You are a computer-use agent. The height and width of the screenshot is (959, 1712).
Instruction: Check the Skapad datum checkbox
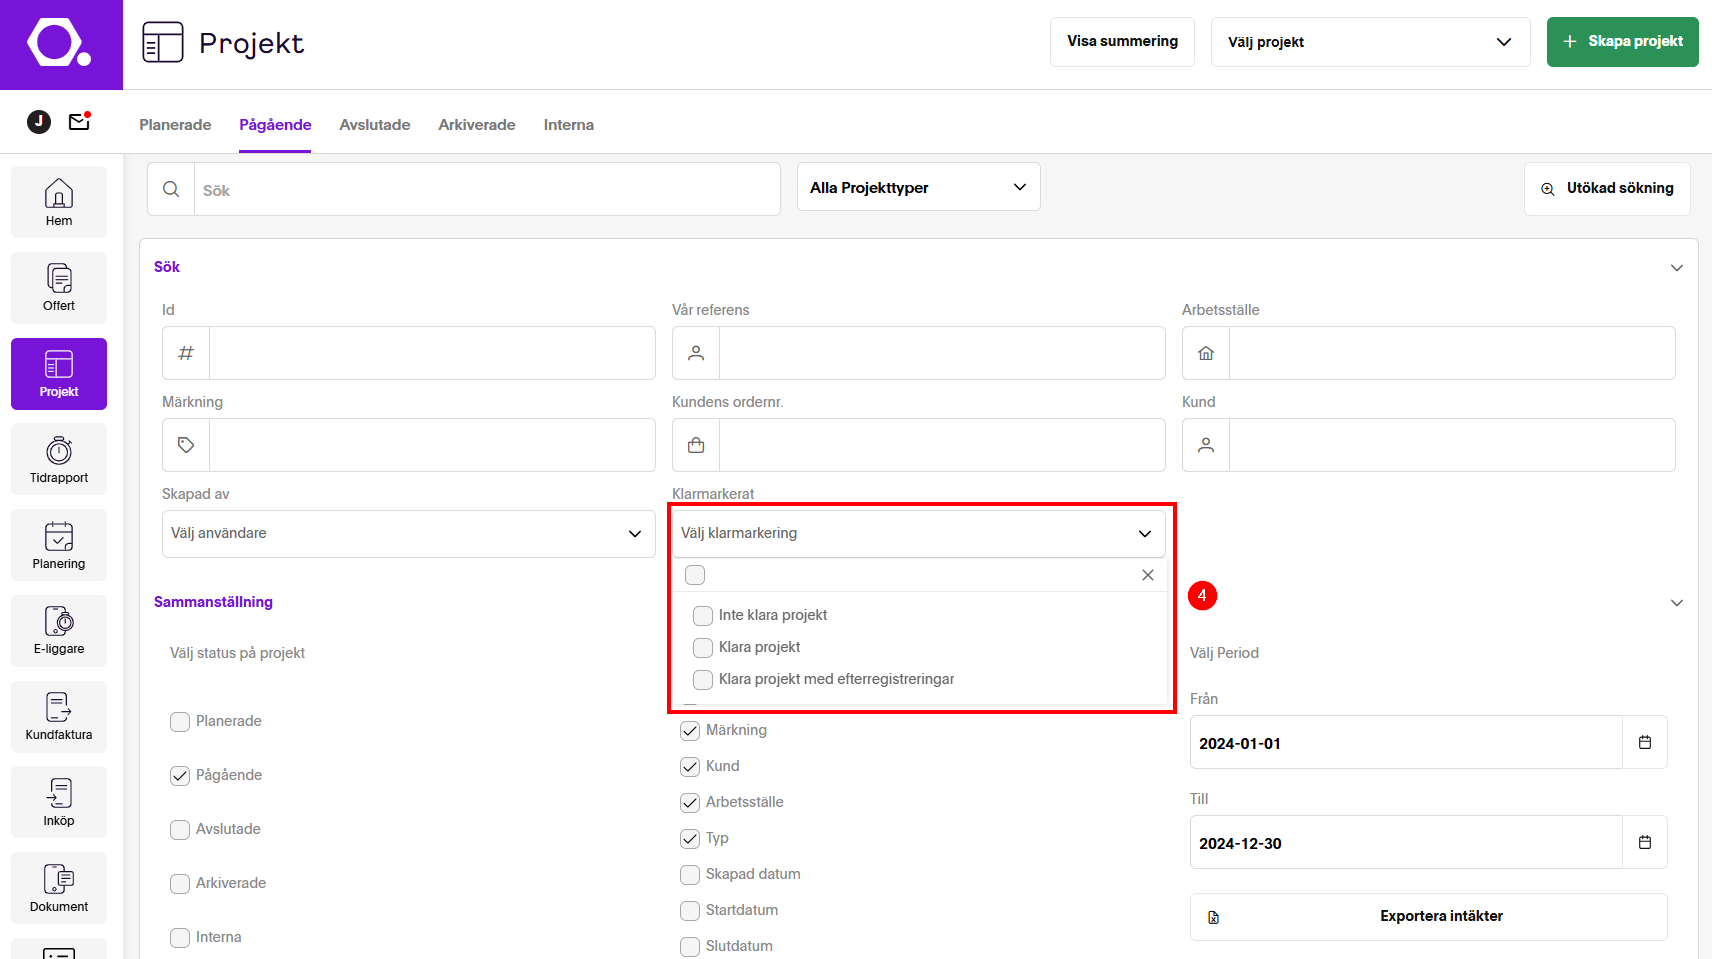[x=690, y=875]
